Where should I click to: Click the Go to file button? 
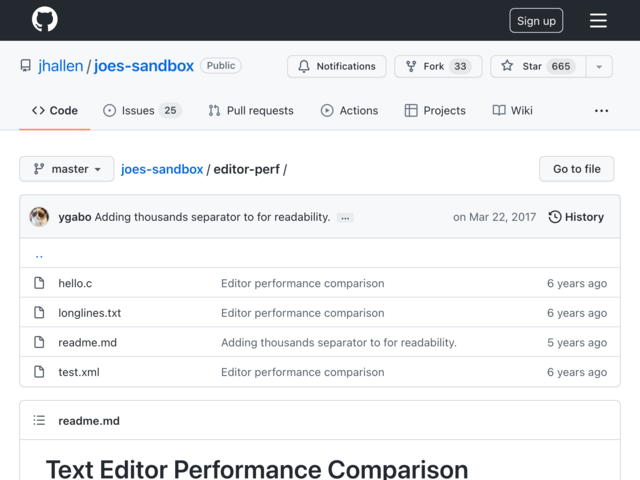576,169
